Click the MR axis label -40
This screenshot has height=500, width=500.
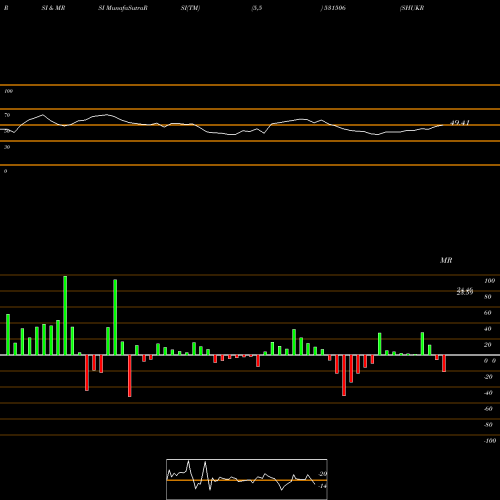coord(488,393)
